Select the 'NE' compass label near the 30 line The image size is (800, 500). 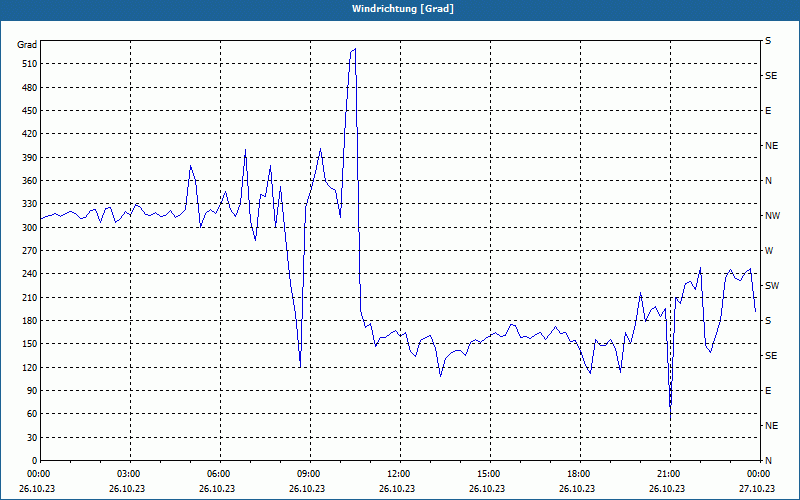771,426
